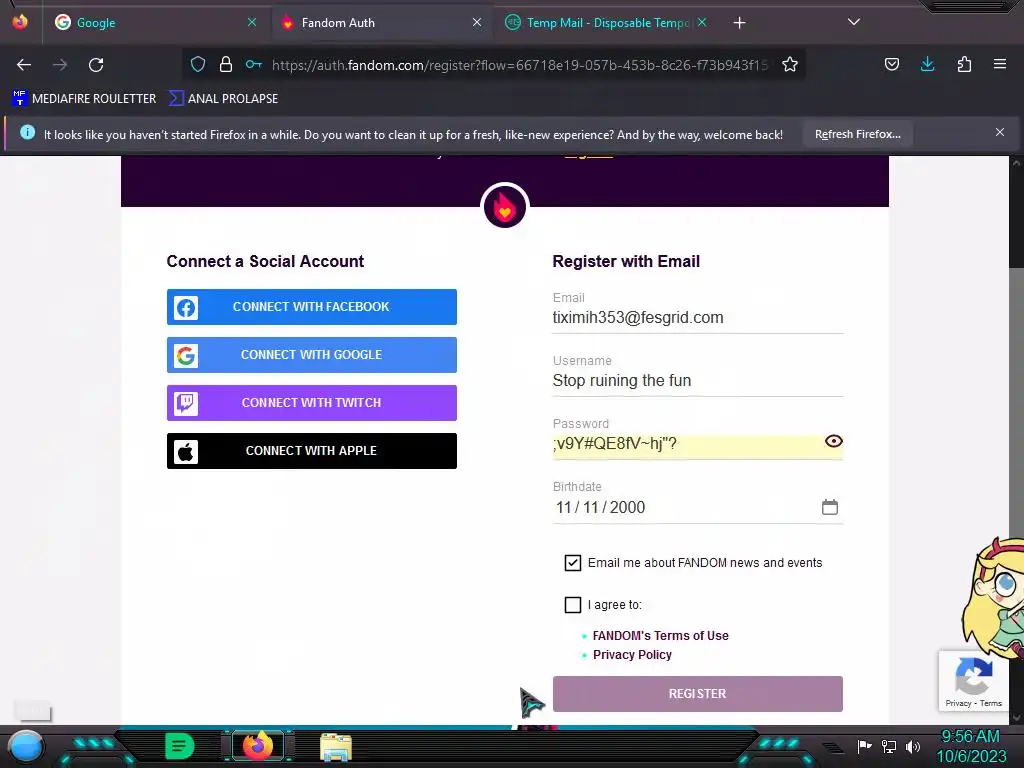Open network status tray icon
The image size is (1024, 768).
[x=888, y=746]
